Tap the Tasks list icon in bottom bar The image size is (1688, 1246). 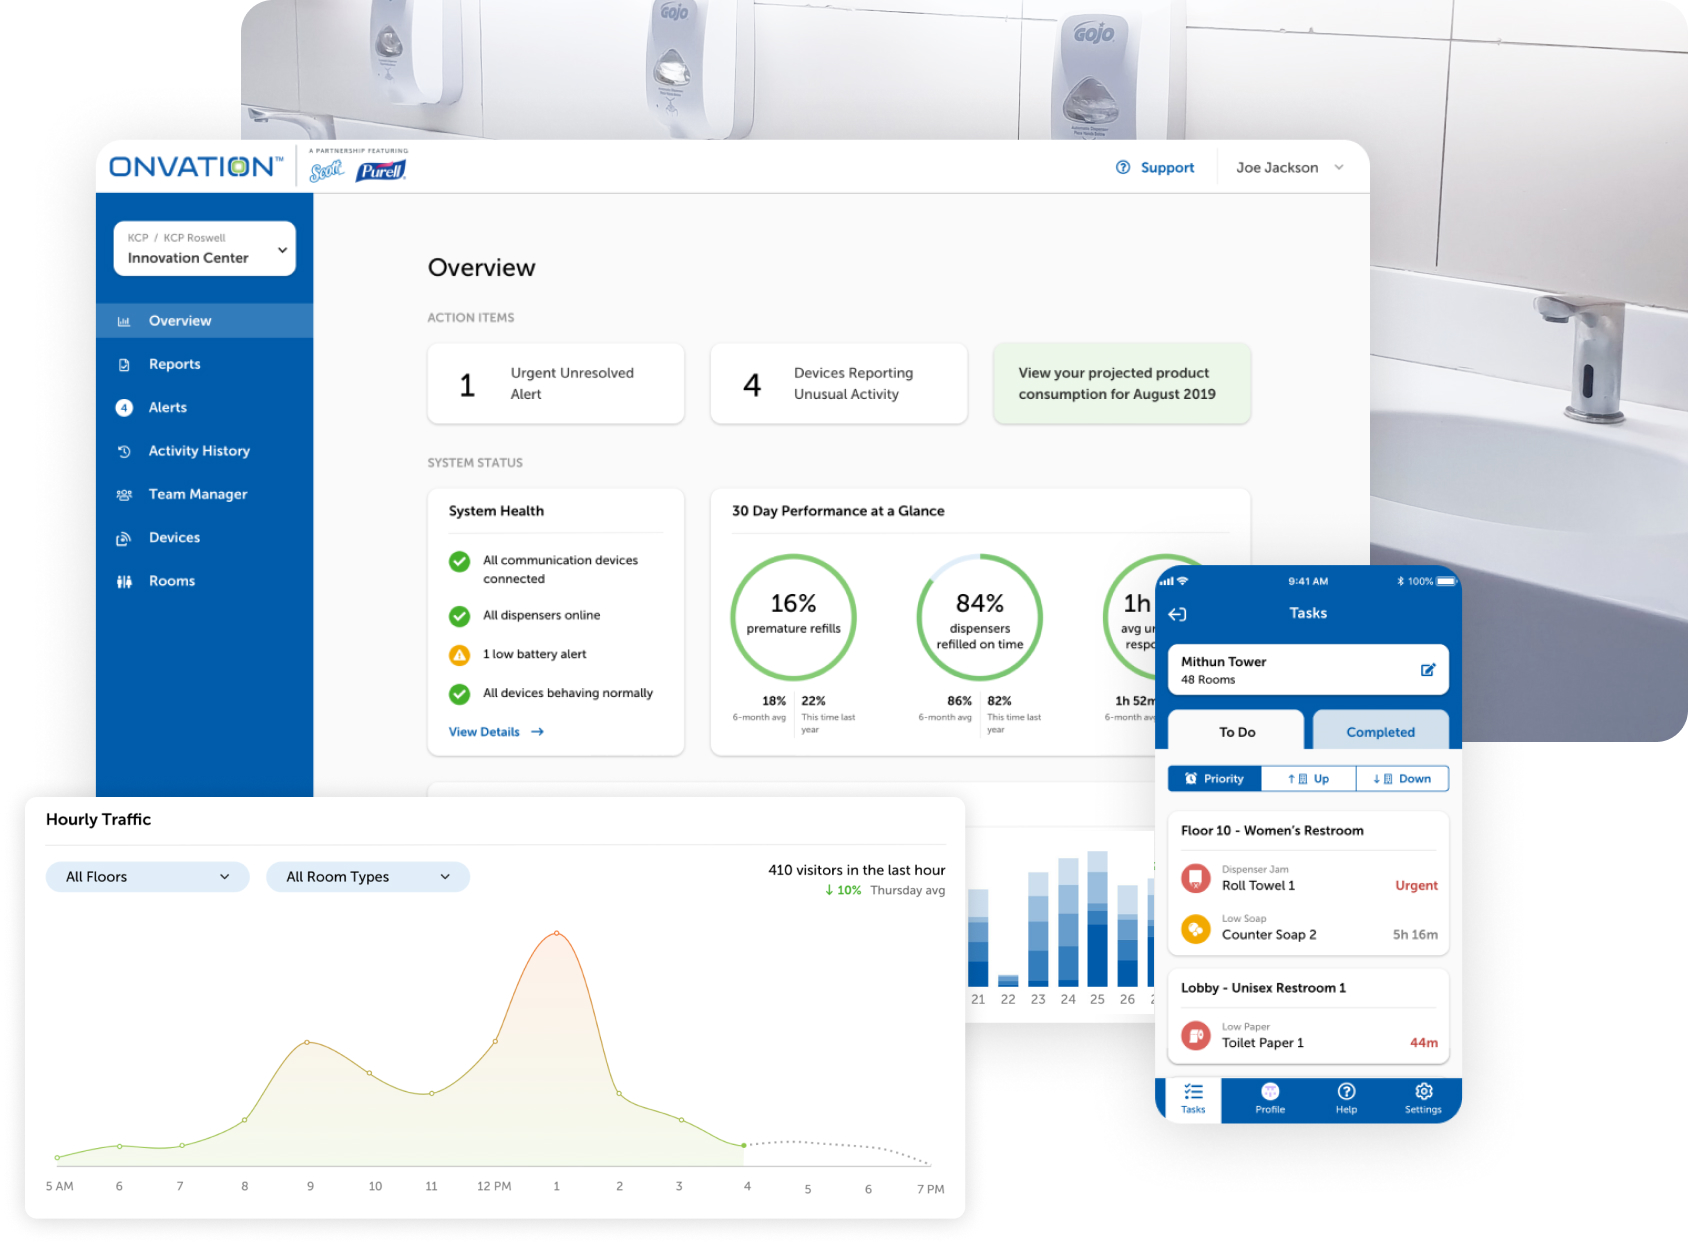point(1193,1092)
